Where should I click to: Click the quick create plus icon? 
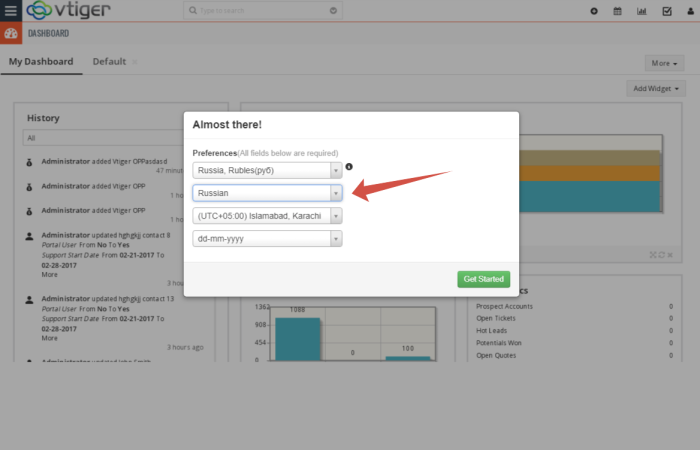[x=594, y=11]
